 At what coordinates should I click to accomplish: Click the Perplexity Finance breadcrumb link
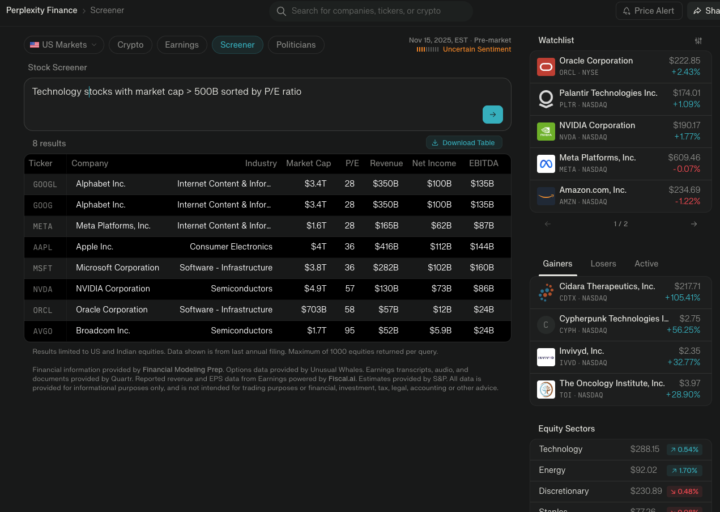click(42, 11)
